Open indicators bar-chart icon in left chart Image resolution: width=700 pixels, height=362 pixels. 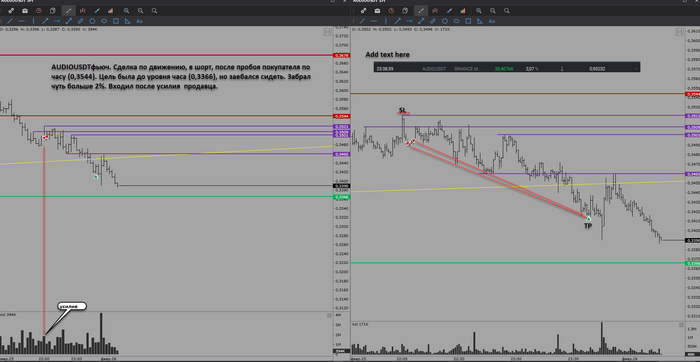110,10
